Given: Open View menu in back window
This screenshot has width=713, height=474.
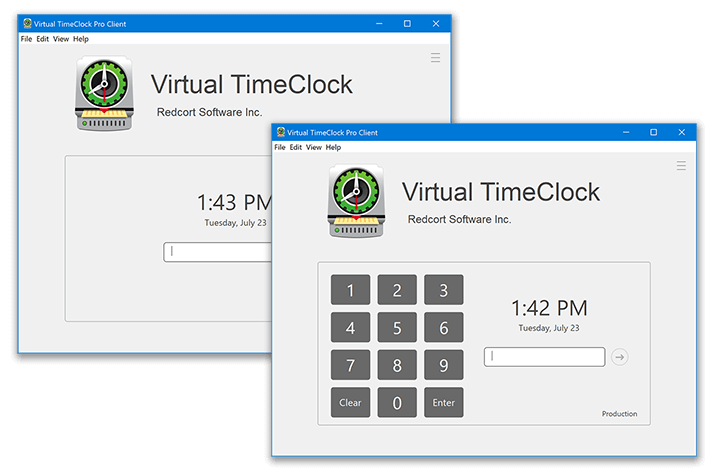Looking at the screenshot, I should coord(61,39).
